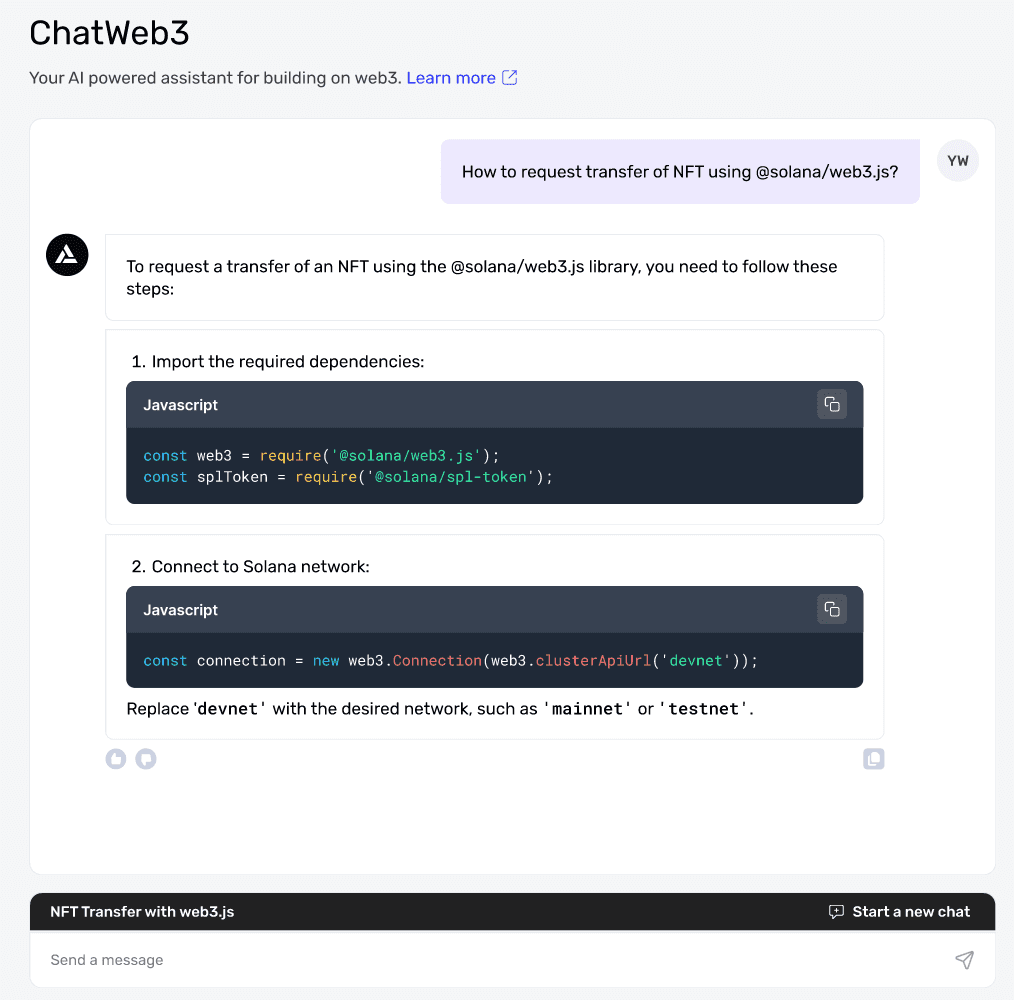1014x1000 pixels.
Task: Click the Javascript label on the first code block
Action: [180, 404]
